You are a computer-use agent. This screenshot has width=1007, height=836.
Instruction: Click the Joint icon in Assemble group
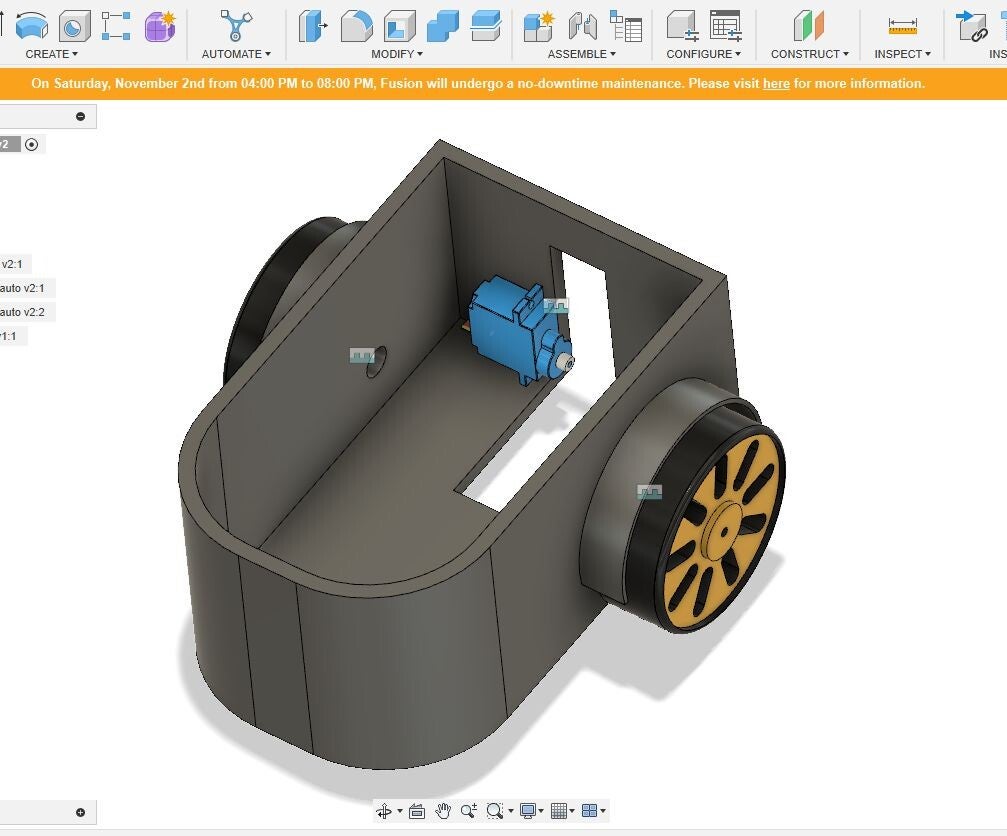(x=582, y=25)
